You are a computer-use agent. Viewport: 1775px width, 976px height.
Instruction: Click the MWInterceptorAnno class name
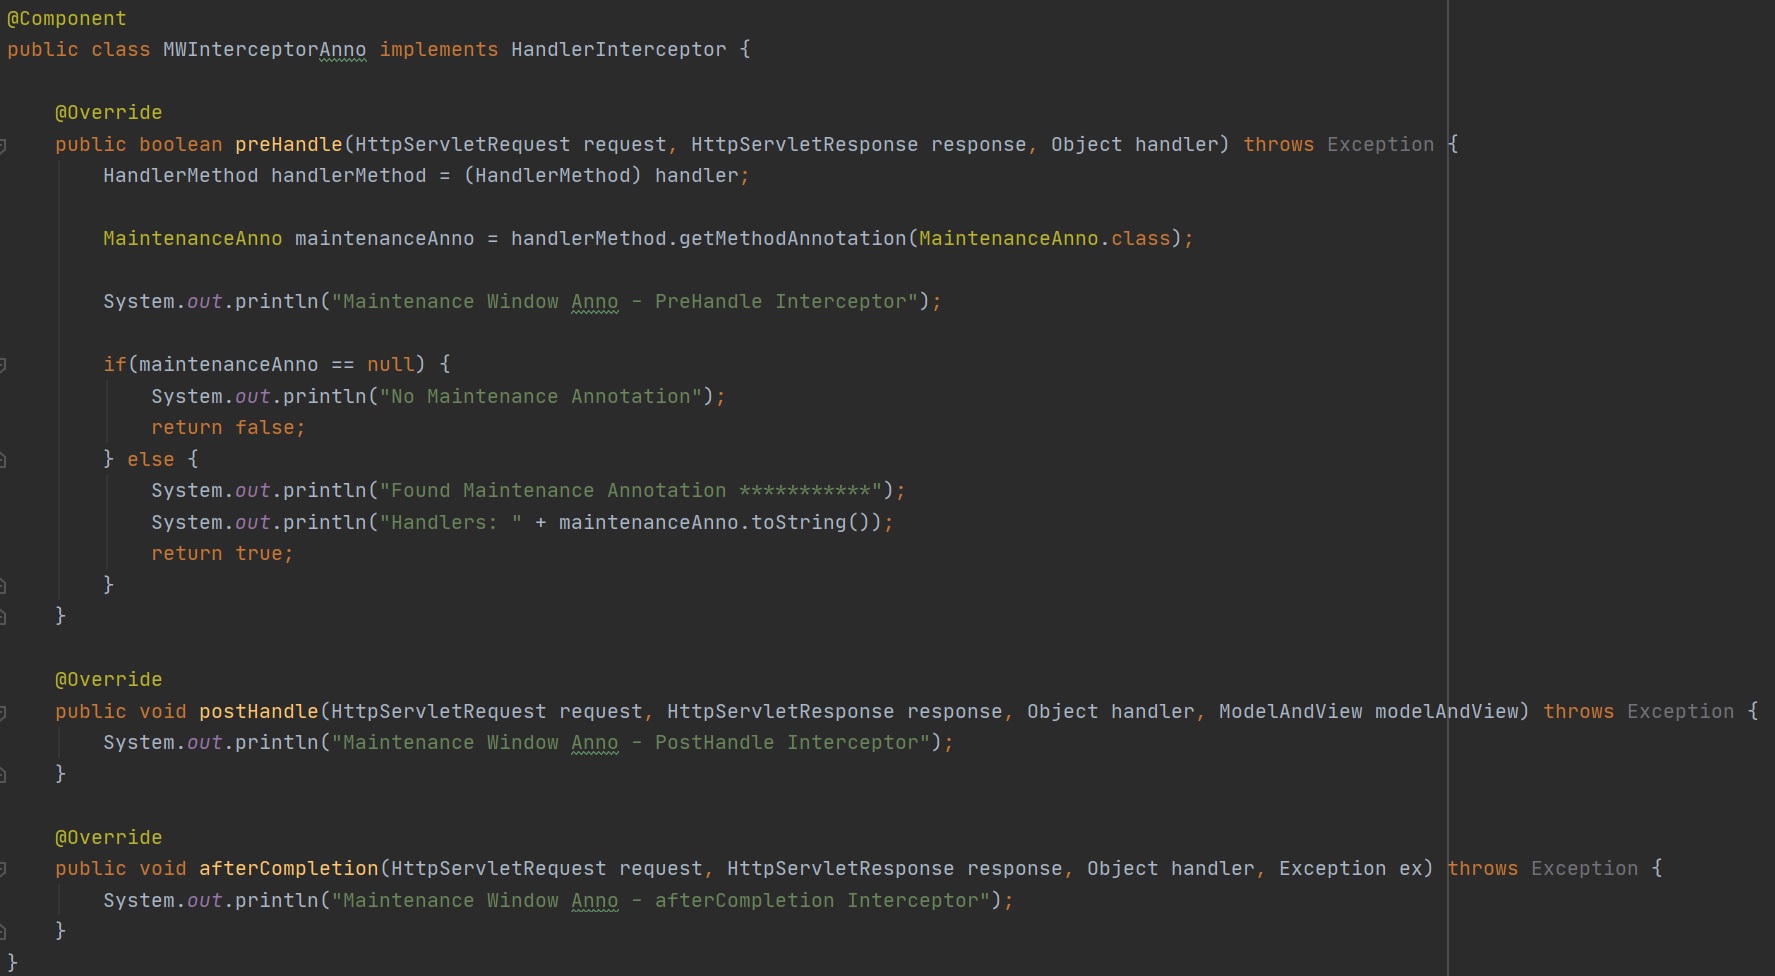point(264,50)
